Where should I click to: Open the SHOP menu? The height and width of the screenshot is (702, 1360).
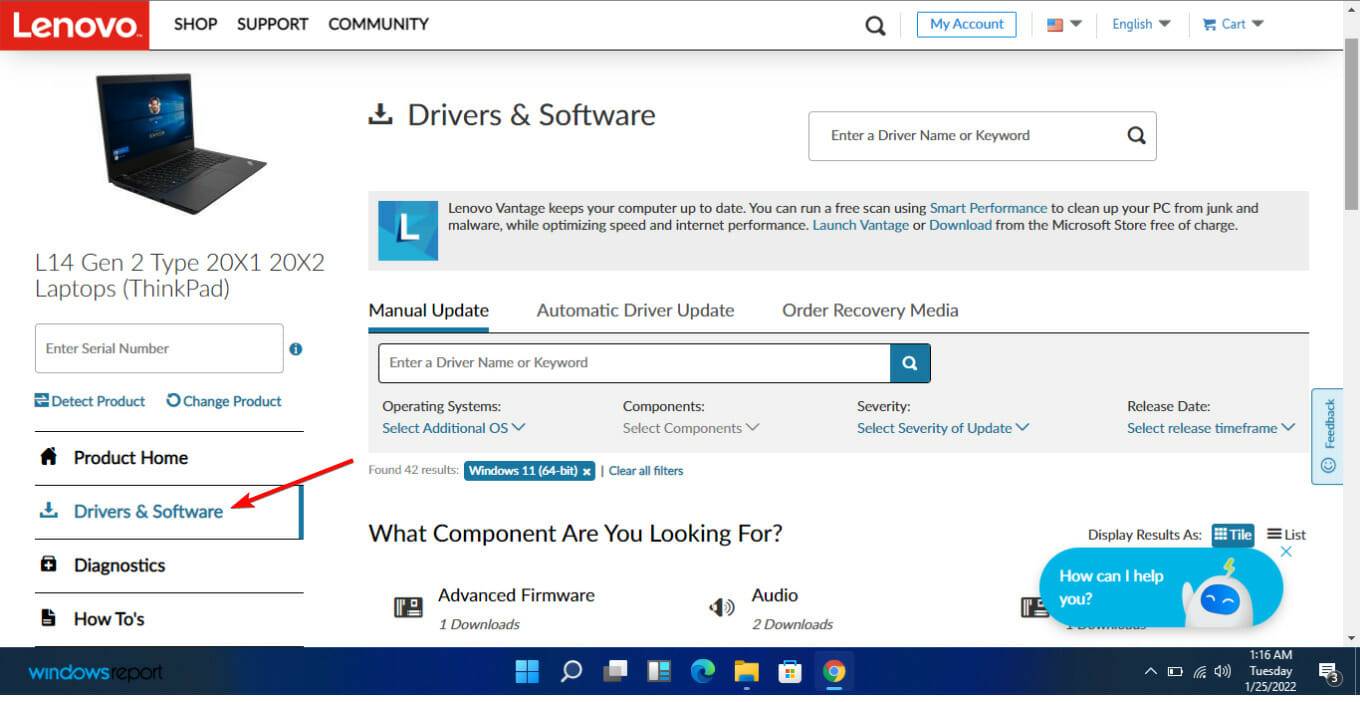click(x=195, y=24)
